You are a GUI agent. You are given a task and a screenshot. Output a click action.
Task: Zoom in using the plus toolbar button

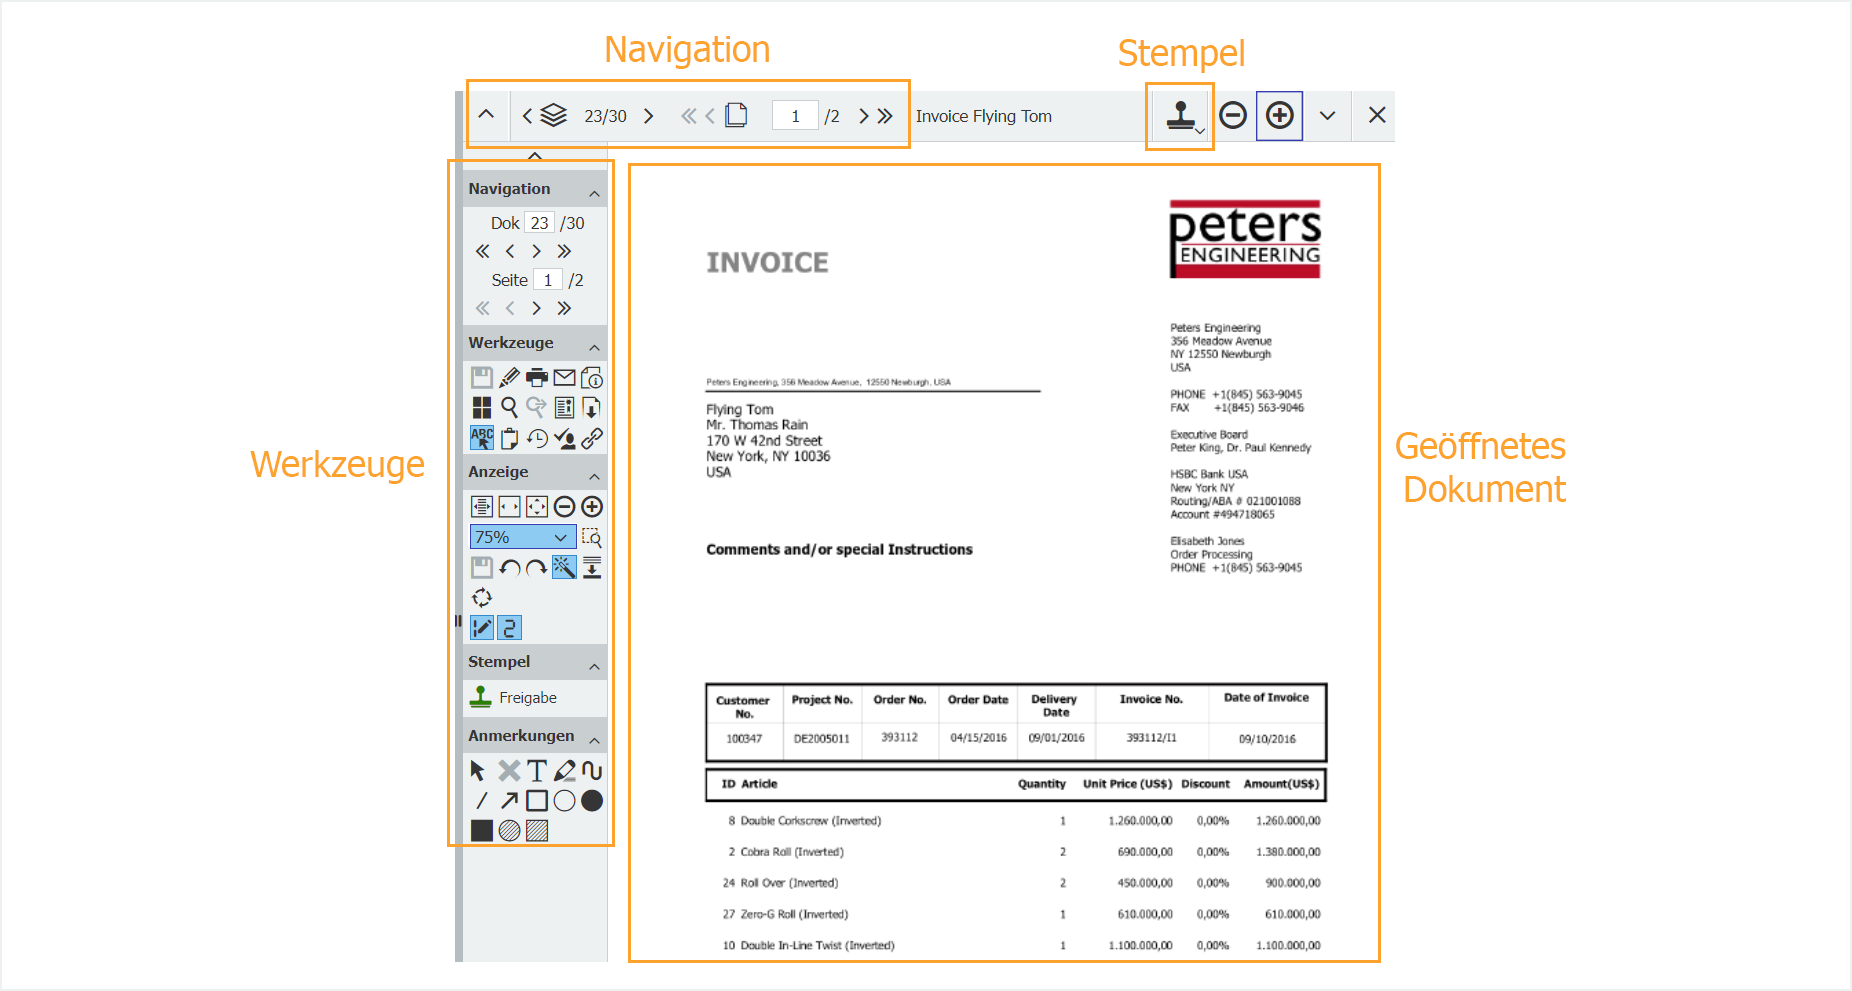pos(1279,115)
